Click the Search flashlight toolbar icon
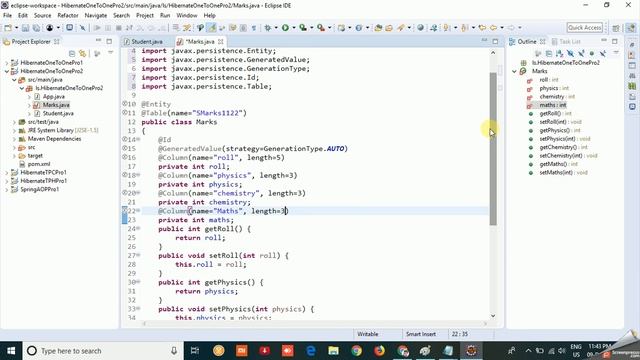Viewport: 640px width, 360px height. (x=401, y=28)
